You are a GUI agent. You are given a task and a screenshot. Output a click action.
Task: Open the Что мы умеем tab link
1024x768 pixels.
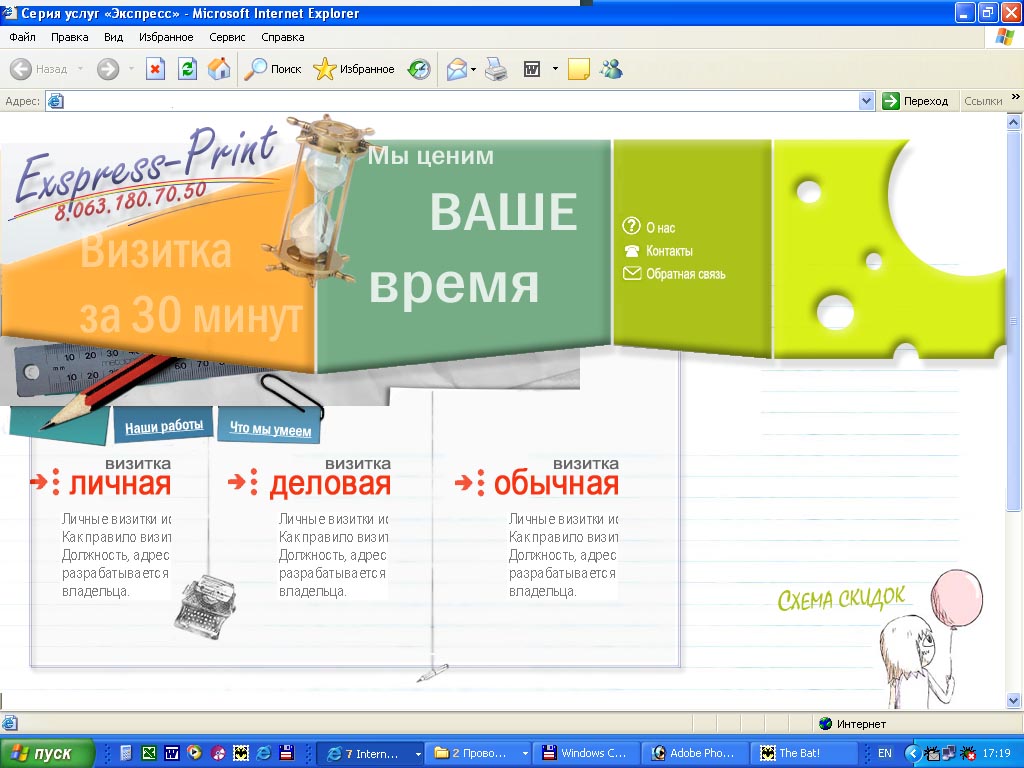(270, 428)
